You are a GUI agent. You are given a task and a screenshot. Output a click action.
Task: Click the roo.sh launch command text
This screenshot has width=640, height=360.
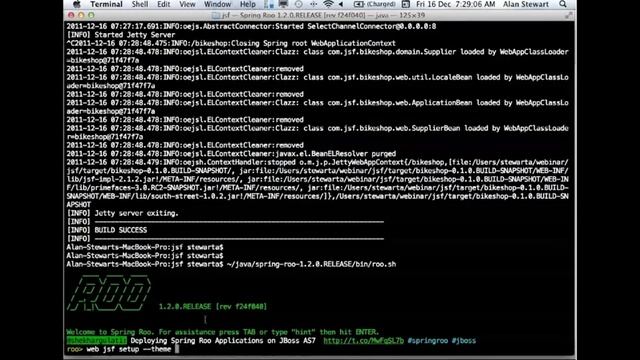(311, 264)
